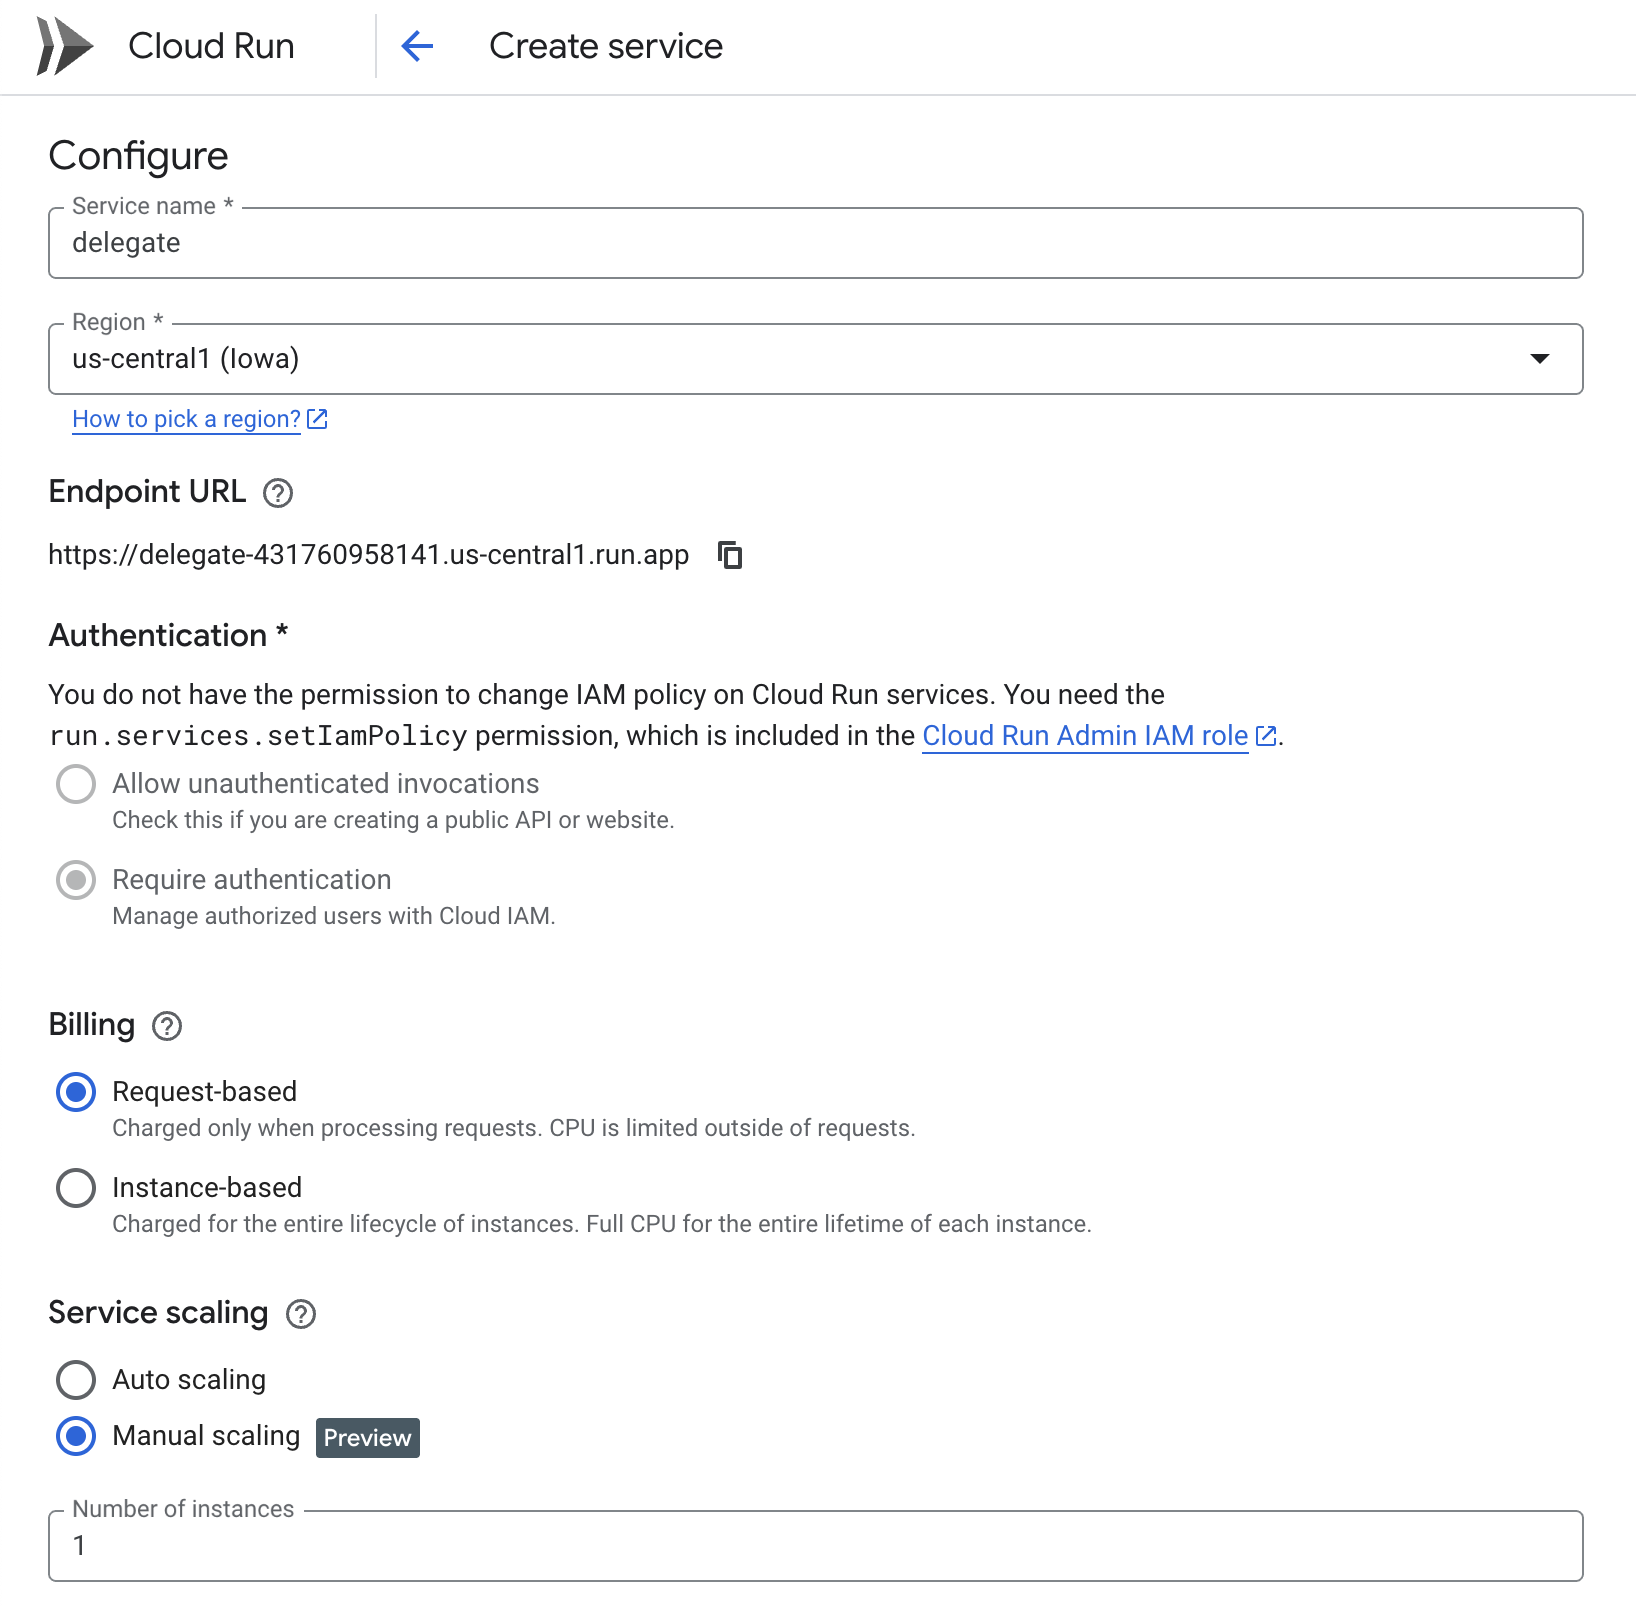Expand the Region dropdown arrow
The image size is (1636, 1606).
point(1539,359)
